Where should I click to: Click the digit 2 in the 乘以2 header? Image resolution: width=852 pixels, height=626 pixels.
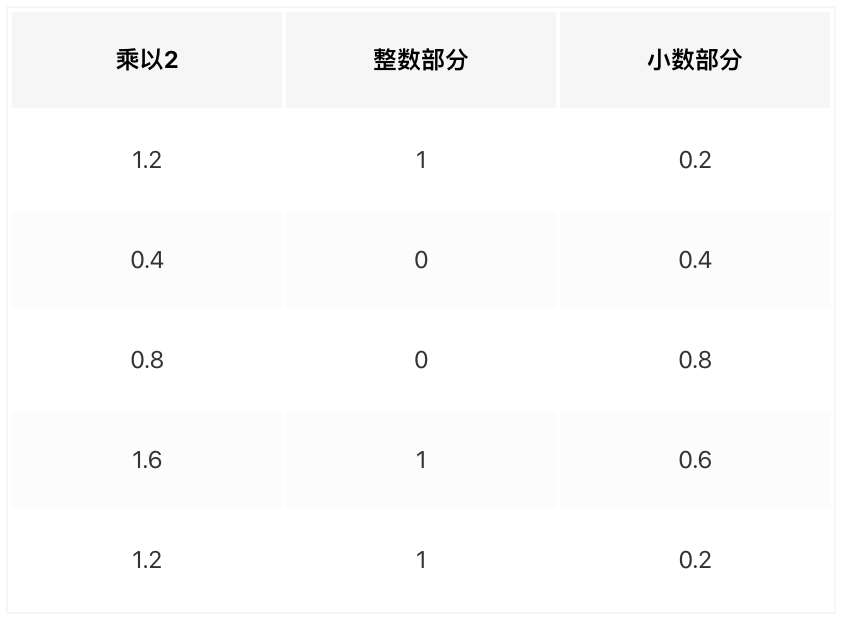[x=172, y=60]
